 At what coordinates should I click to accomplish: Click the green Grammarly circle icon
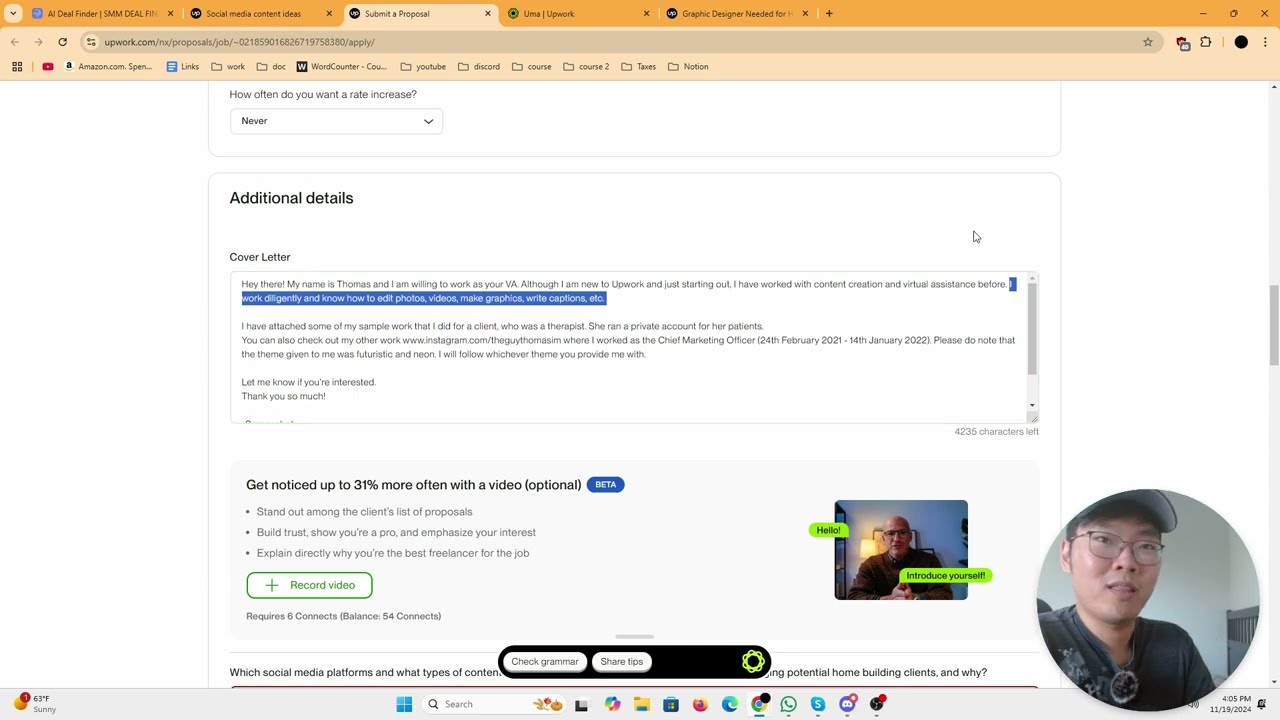click(x=753, y=661)
